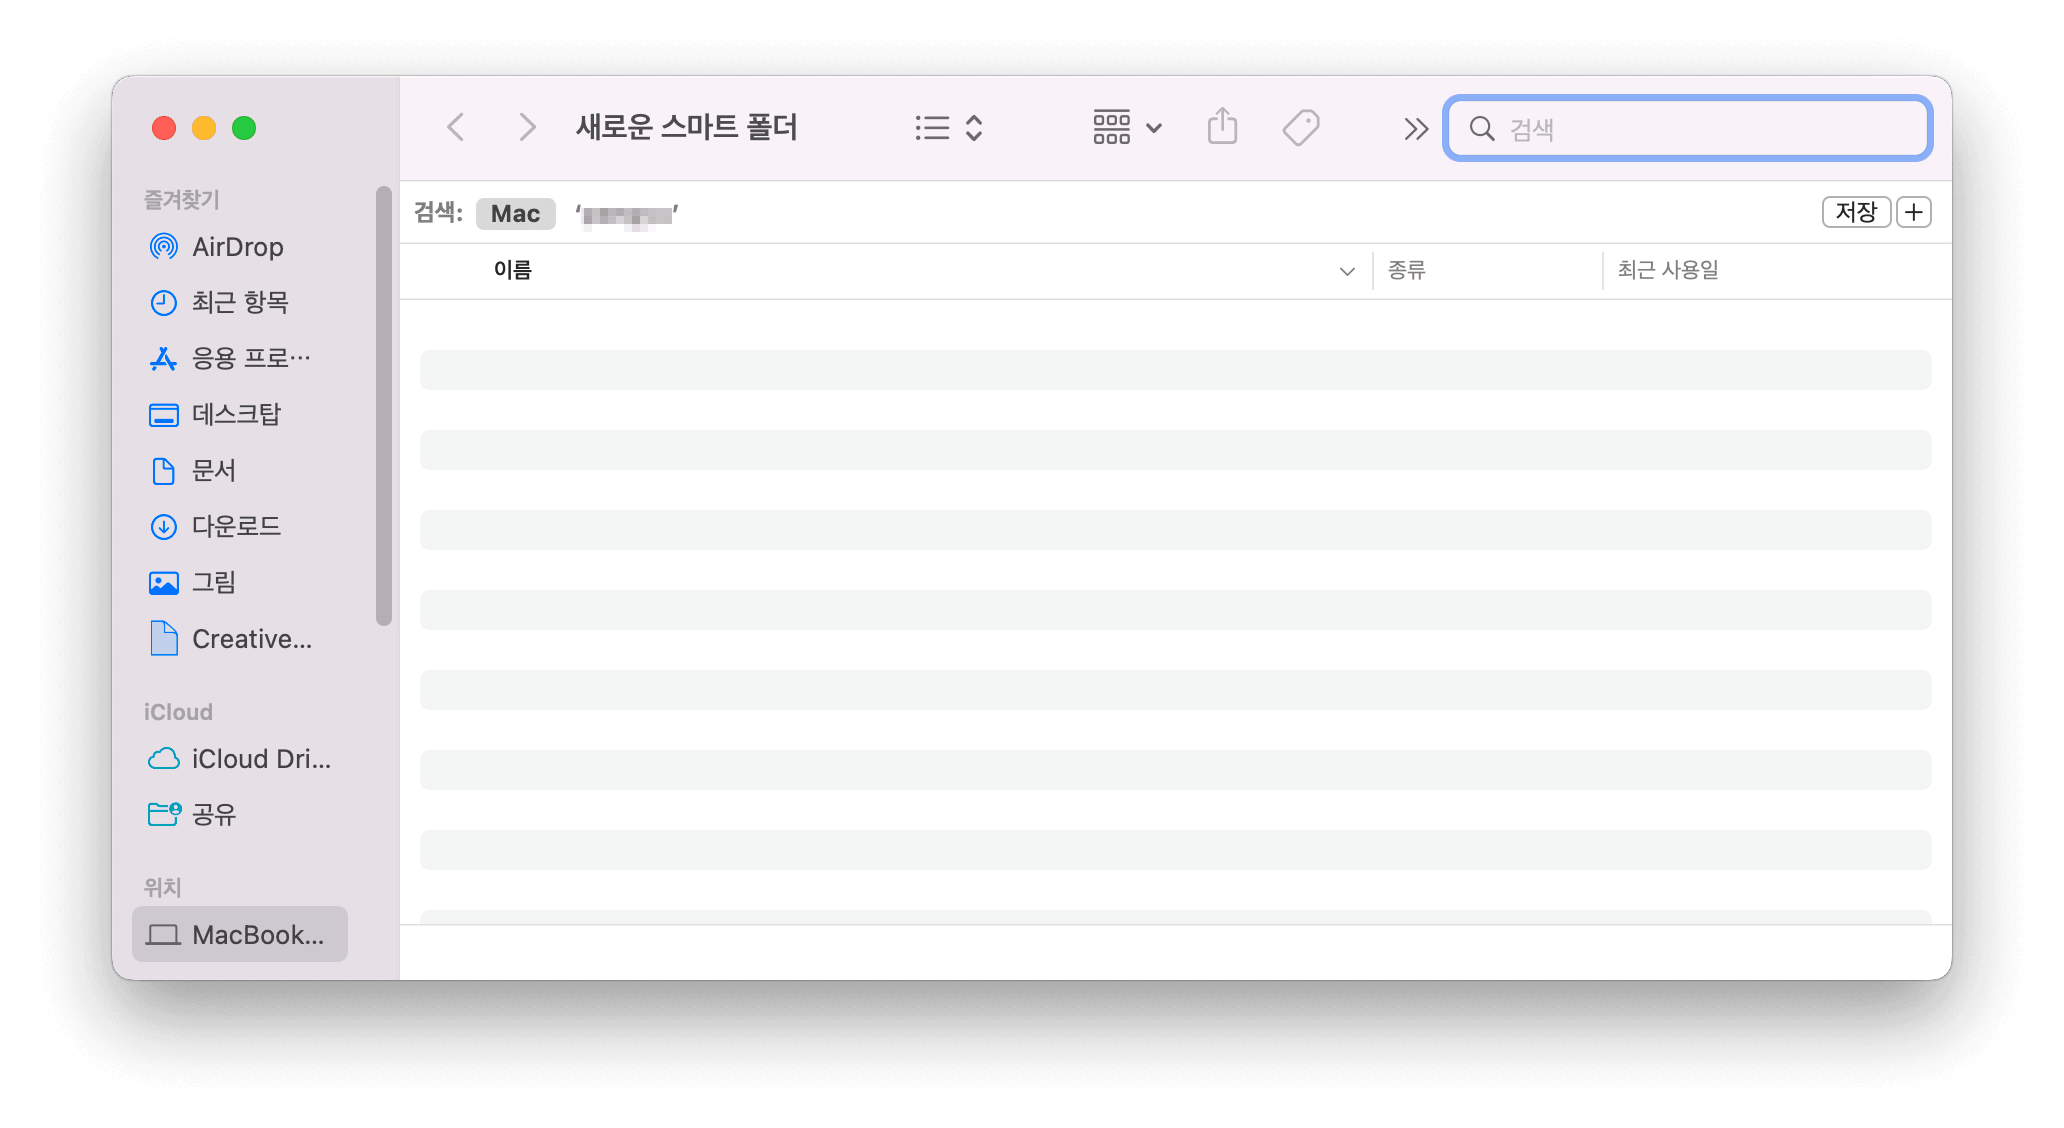Go forward with the right chevron
2064x1128 pixels.
527,128
